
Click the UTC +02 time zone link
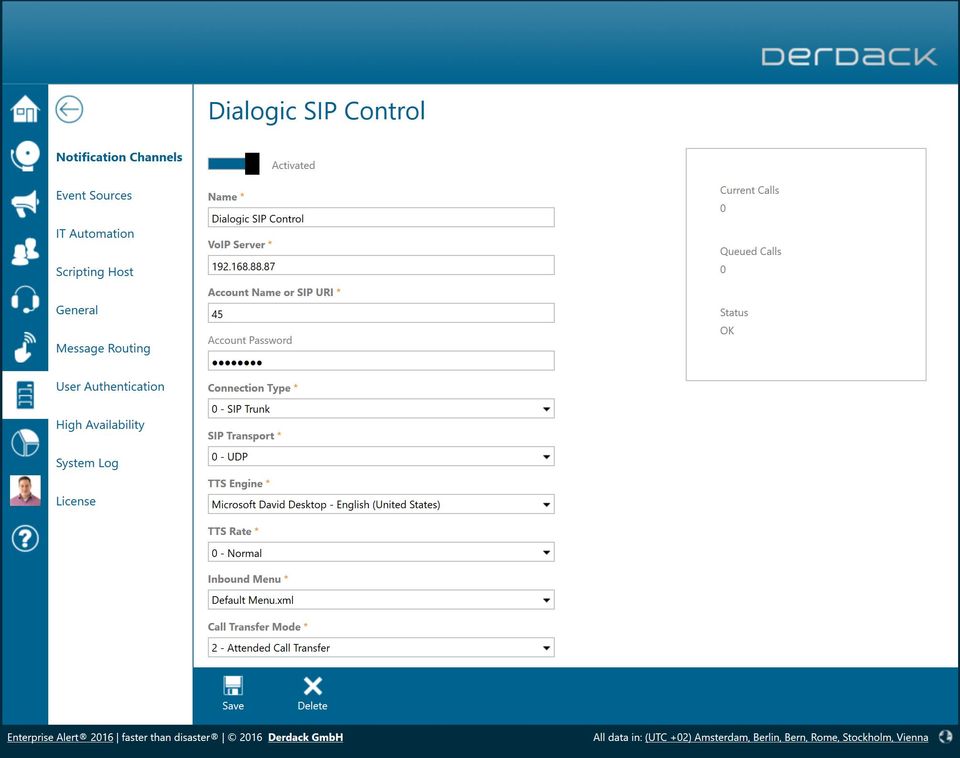[786, 737]
